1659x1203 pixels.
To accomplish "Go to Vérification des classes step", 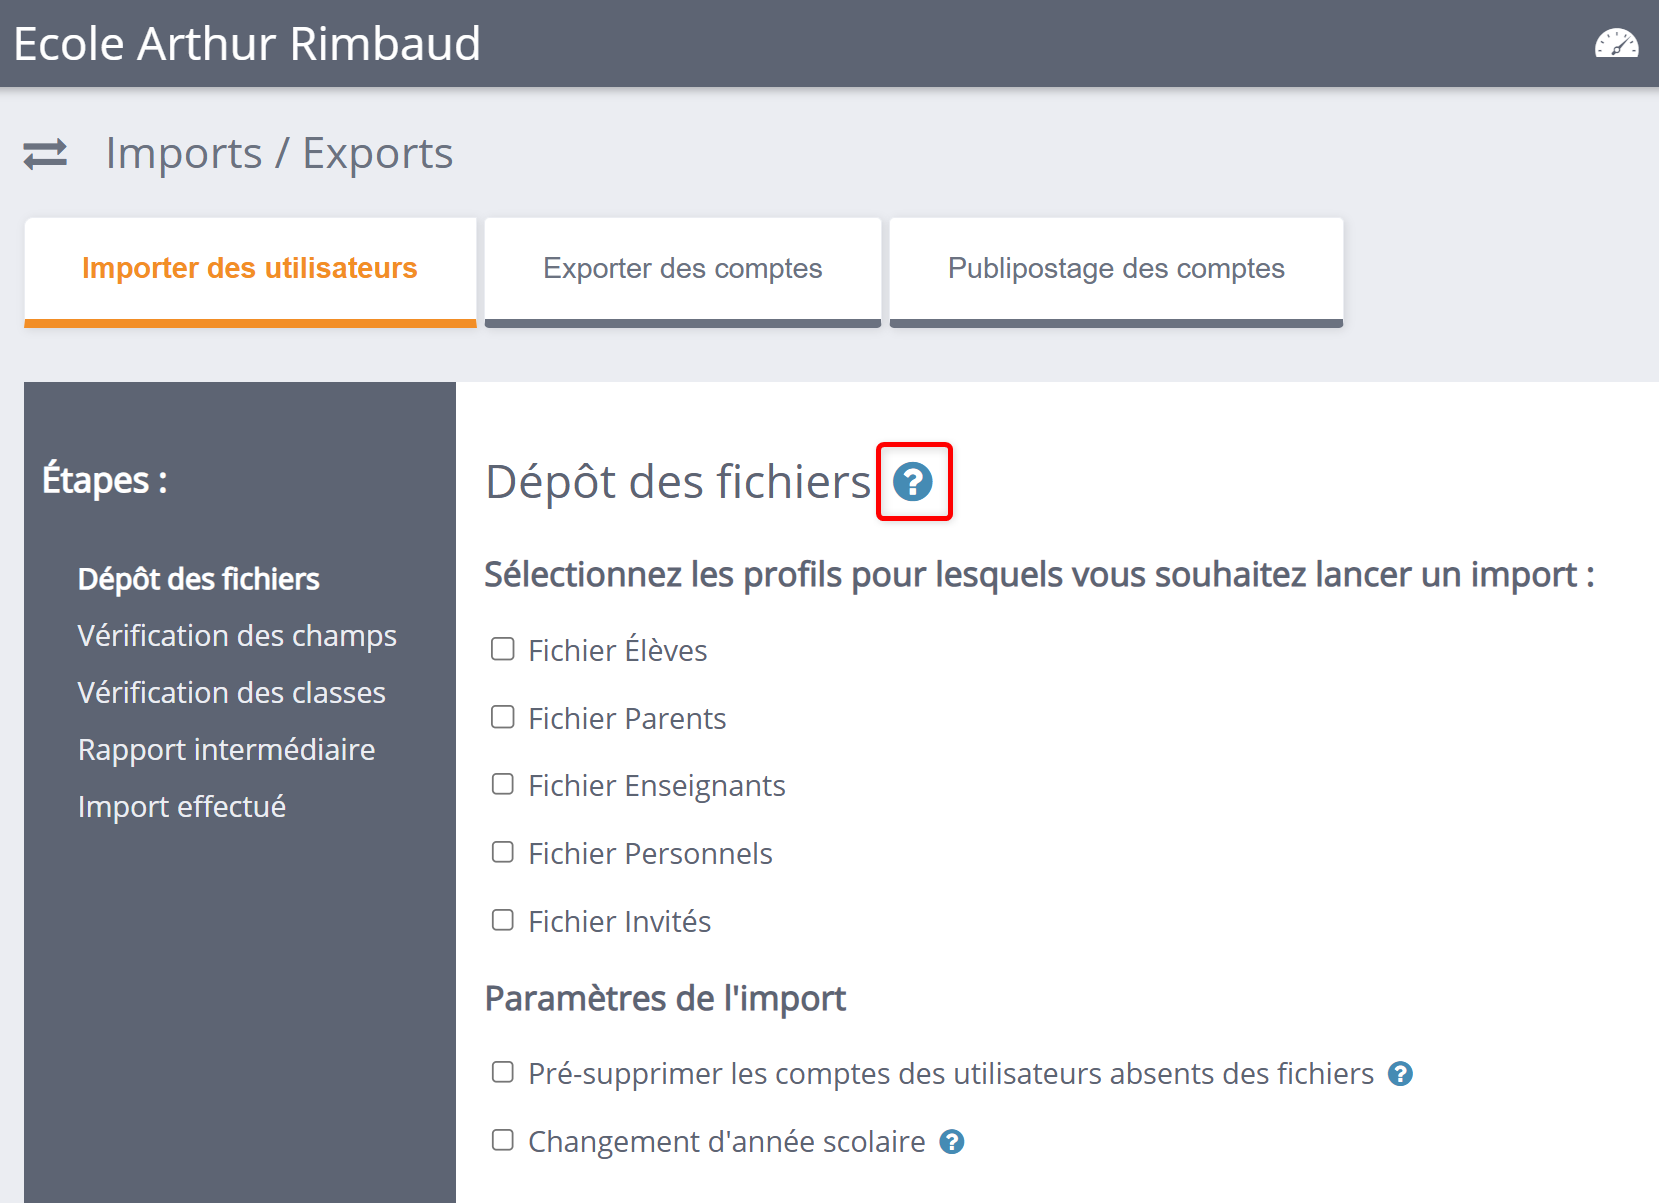I will [x=231, y=693].
